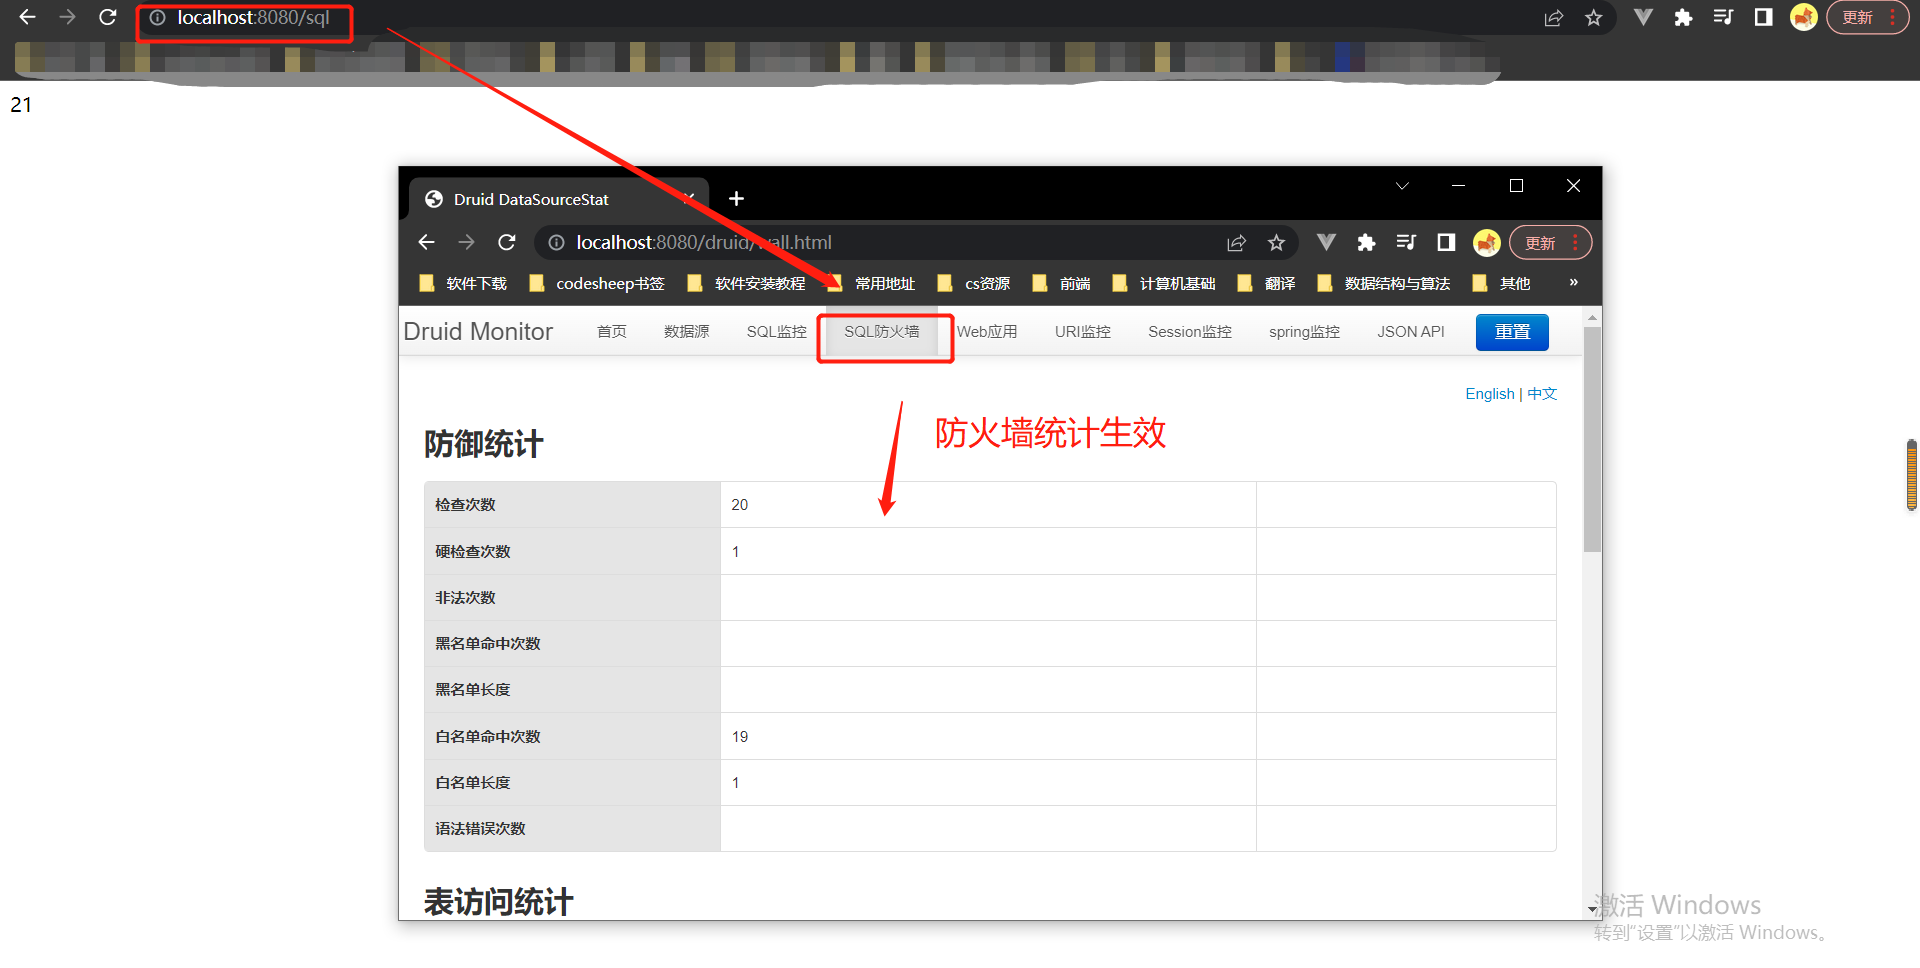This screenshot has height=968, width=1920.
Task: Open the SQL监控 menu item
Action: coord(777,332)
